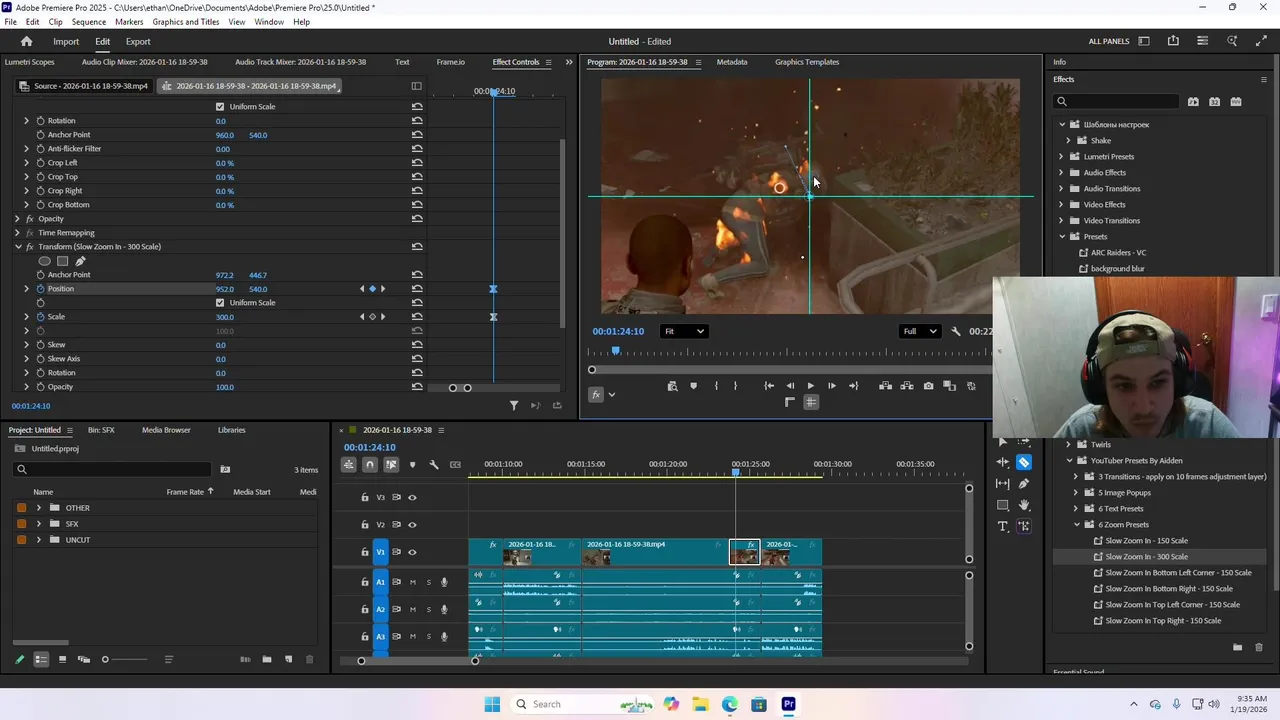The image size is (1280, 720).
Task: Expand the Video Effects folder
Action: tap(1061, 205)
